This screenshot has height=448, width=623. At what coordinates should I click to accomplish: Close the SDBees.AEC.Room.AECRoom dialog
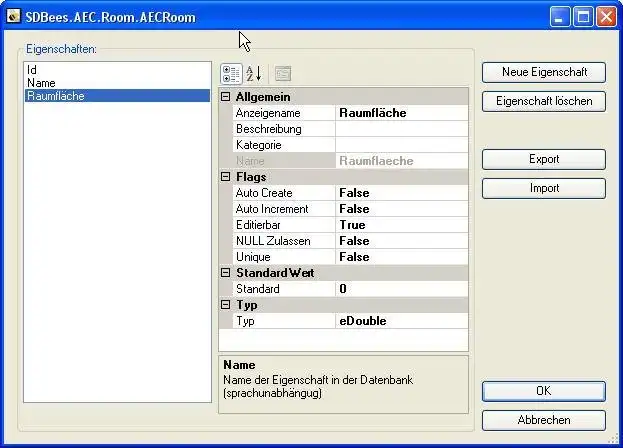(606, 17)
